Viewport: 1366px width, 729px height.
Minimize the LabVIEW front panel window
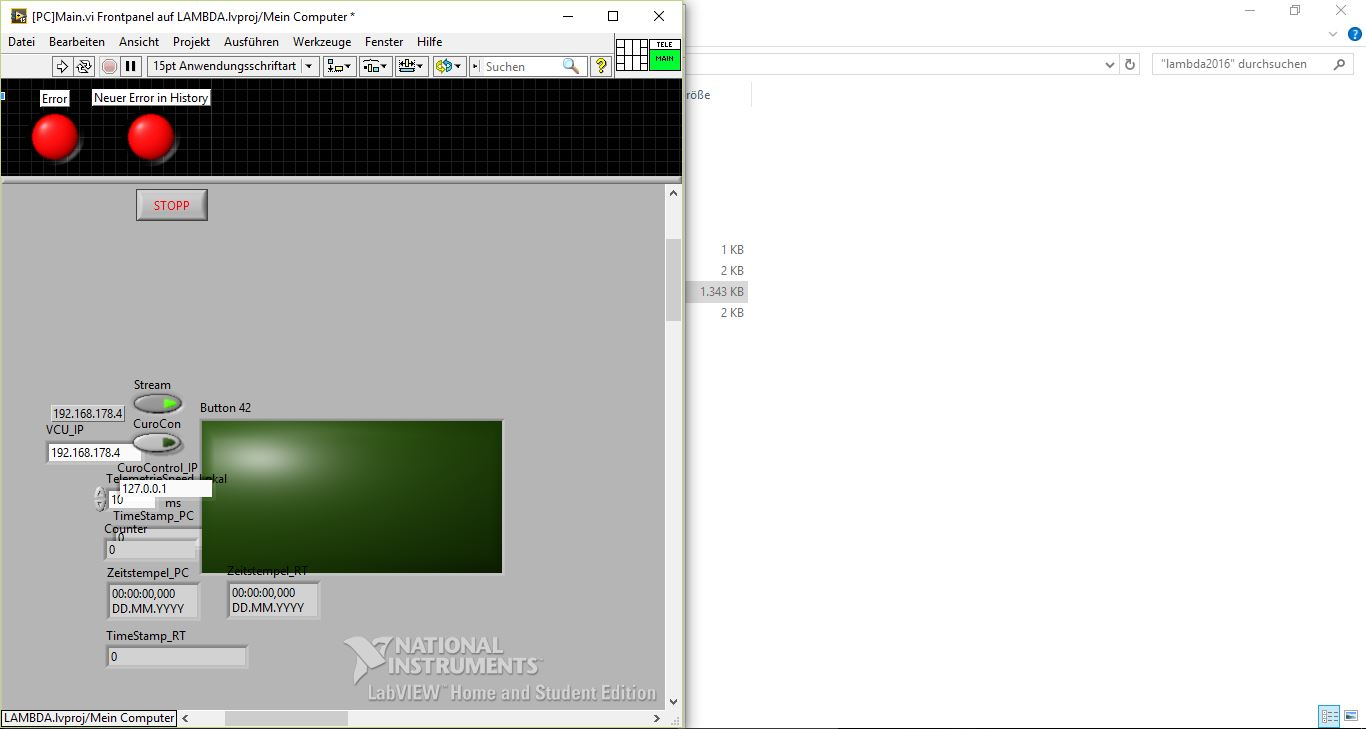(568, 16)
